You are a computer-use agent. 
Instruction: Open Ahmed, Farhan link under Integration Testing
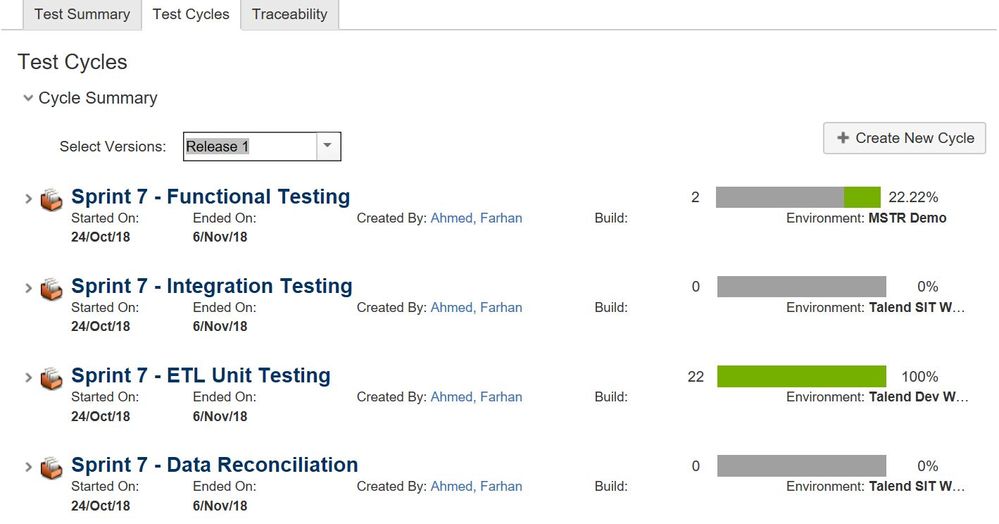477,307
